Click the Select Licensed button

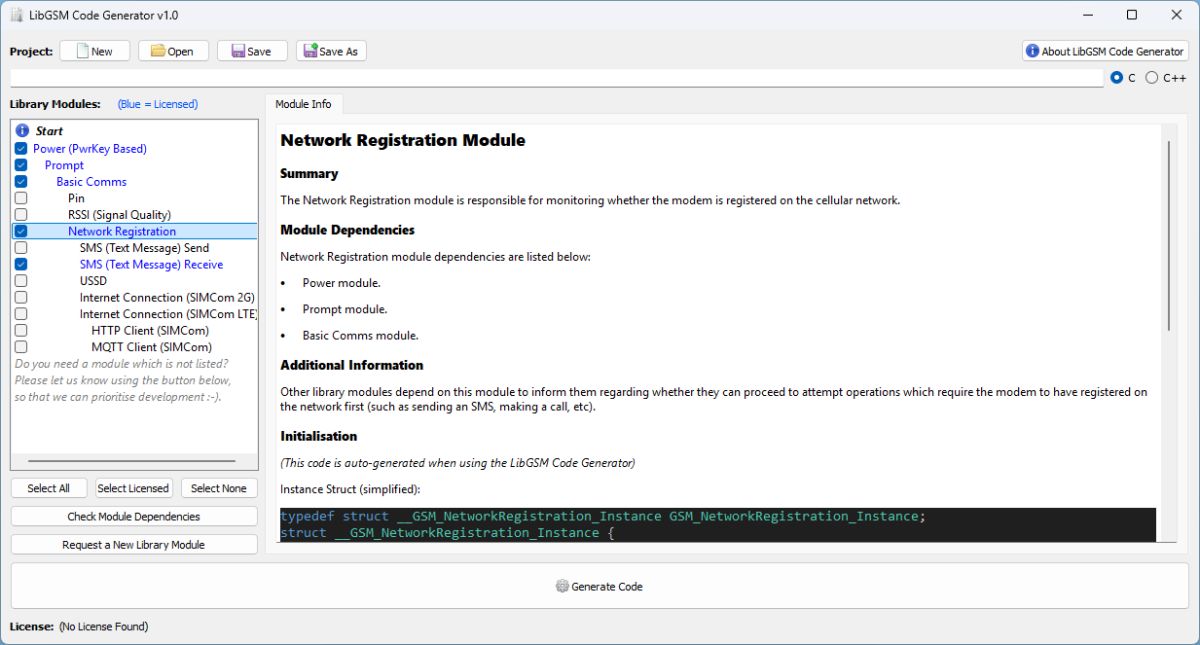[x=133, y=488]
